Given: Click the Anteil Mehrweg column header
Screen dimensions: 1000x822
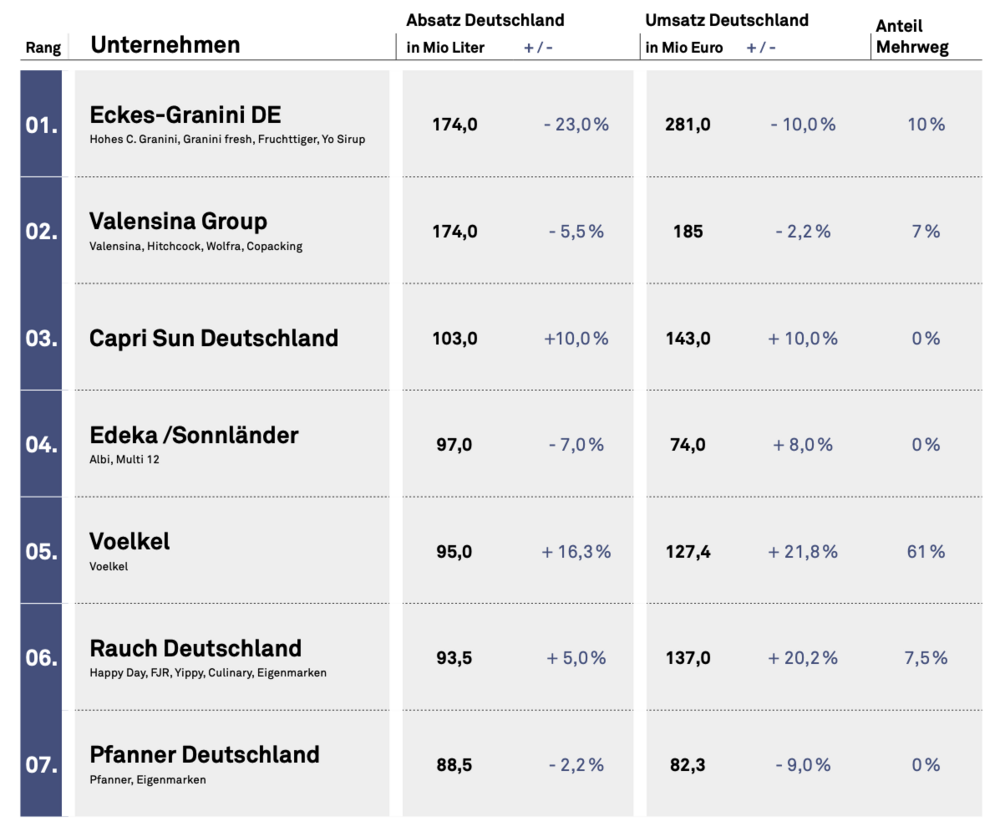Looking at the screenshot, I should pyautogui.click(x=912, y=36).
